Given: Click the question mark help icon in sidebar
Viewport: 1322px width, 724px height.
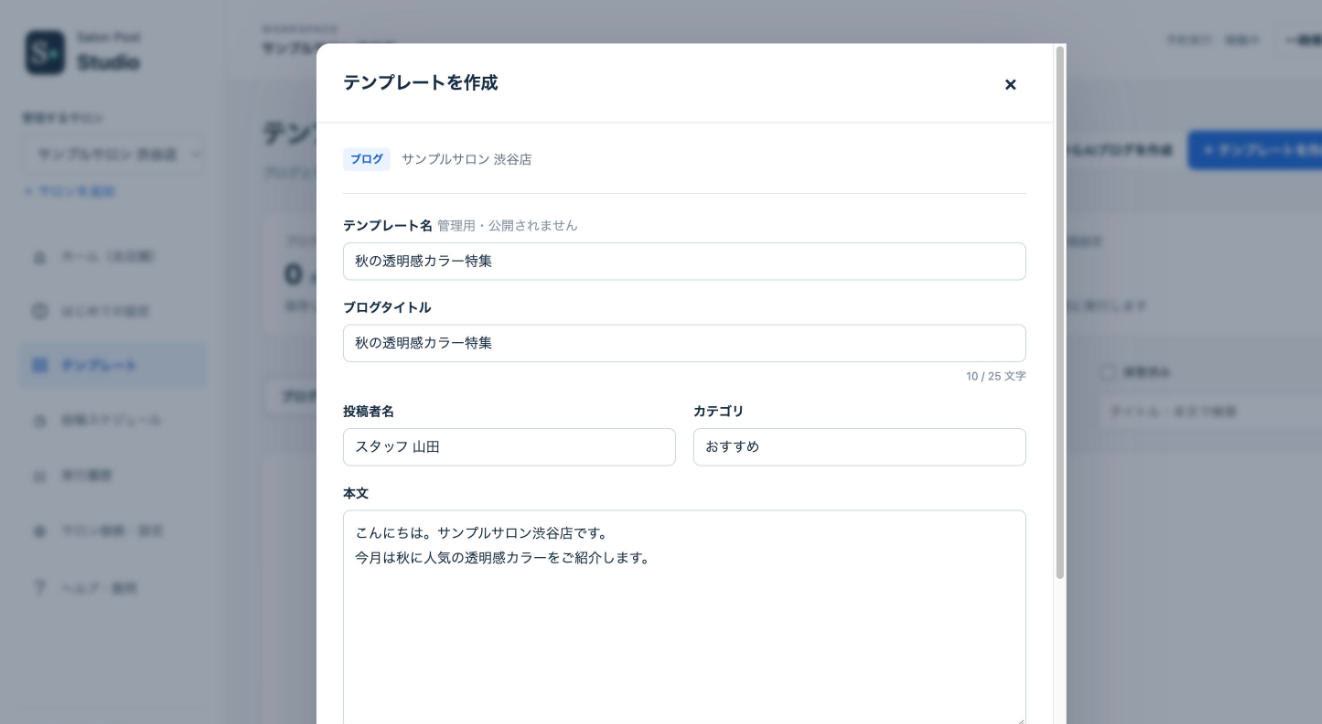Looking at the screenshot, I should (x=40, y=587).
